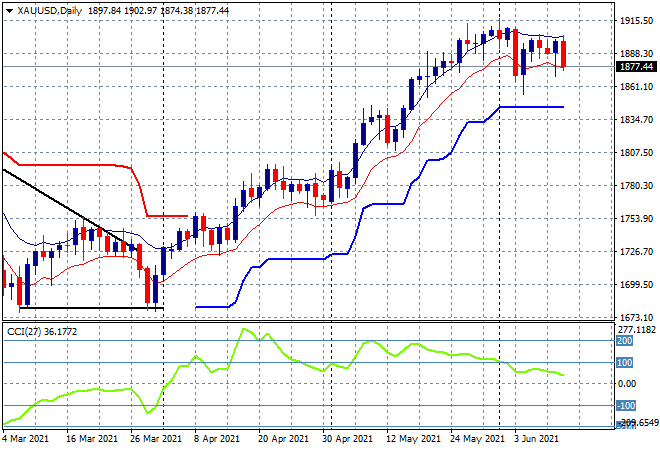Screen dimensions: 660x450
Task: Click the 1780.30 price axis label
Action: pos(636,186)
